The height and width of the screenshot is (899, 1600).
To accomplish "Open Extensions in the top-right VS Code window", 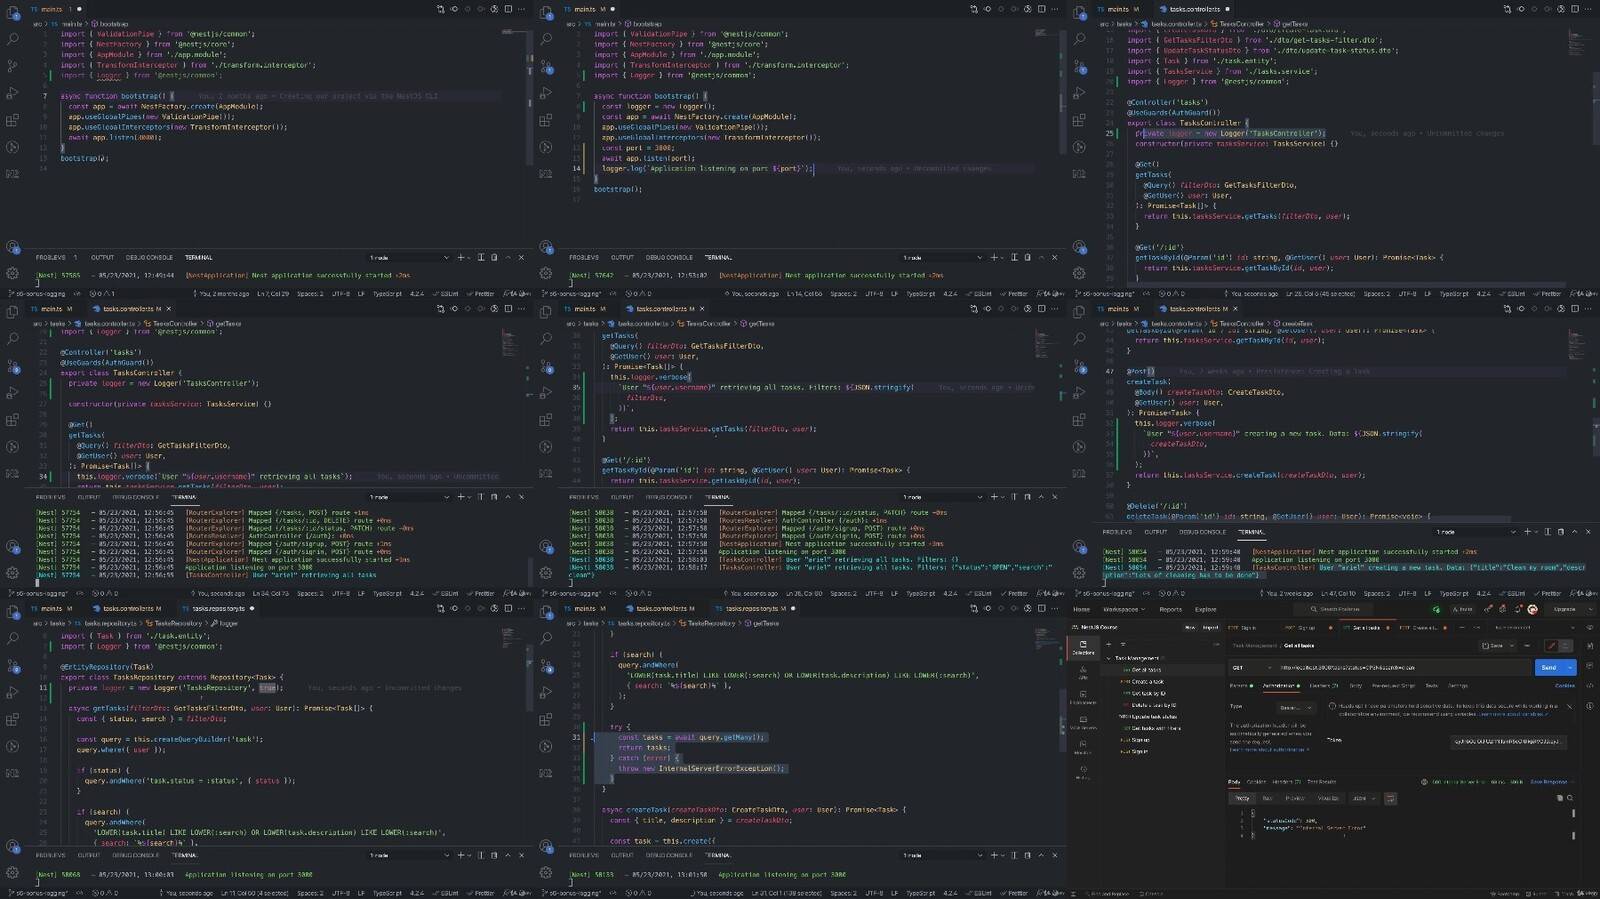I will click(1079, 120).
